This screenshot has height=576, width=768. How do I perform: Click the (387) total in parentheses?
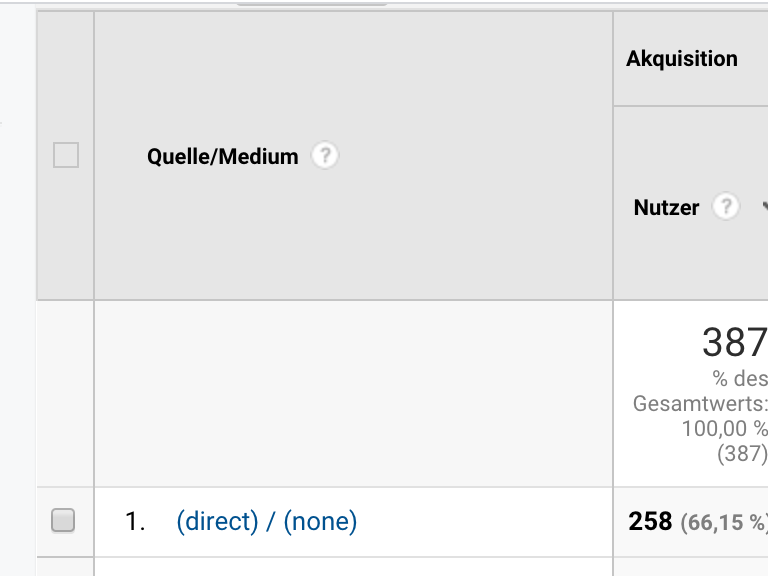click(742, 454)
